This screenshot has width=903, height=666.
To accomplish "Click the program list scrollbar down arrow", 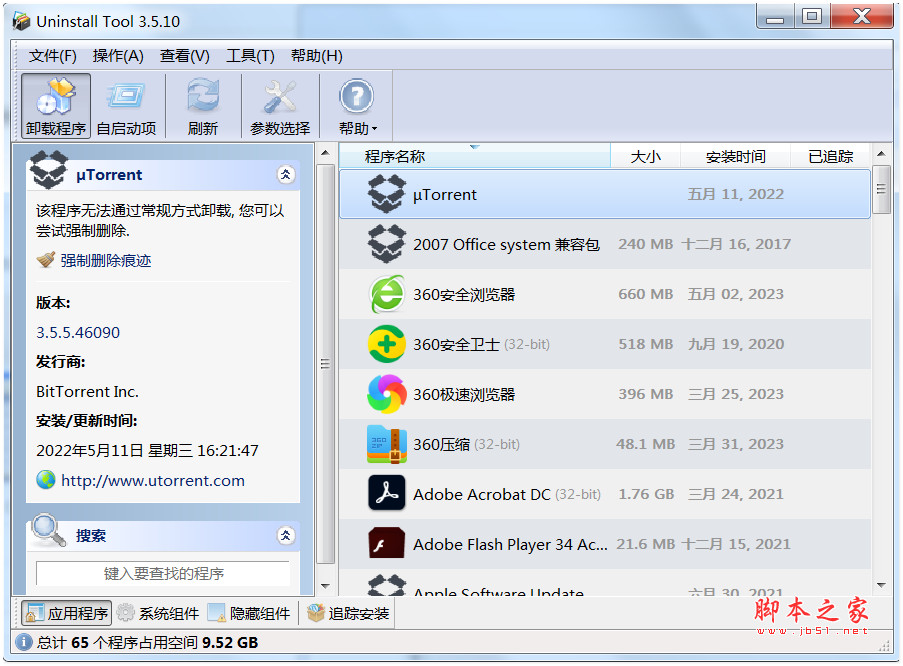I will pyautogui.click(x=881, y=585).
